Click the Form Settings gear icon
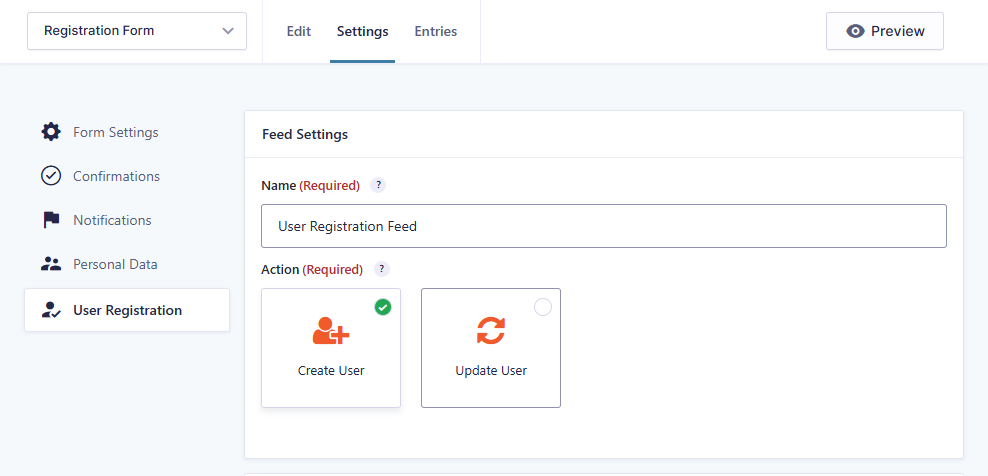Image resolution: width=988 pixels, height=476 pixels. pyautogui.click(x=50, y=132)
